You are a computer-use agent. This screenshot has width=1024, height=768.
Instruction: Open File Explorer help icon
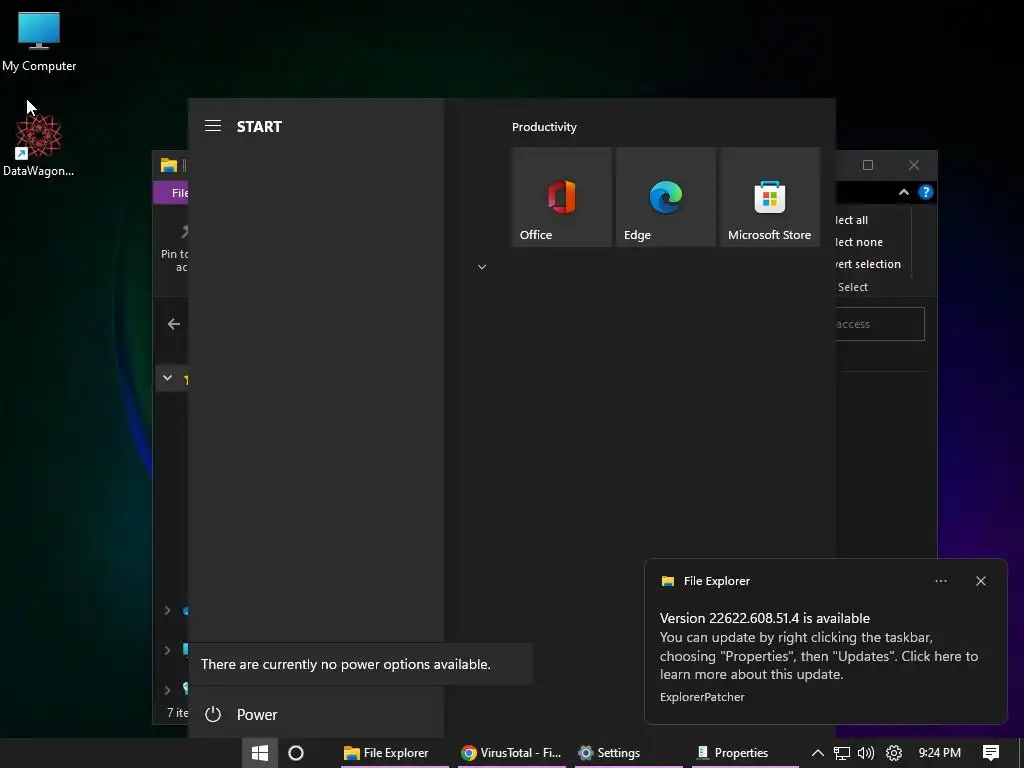[925, 192]
